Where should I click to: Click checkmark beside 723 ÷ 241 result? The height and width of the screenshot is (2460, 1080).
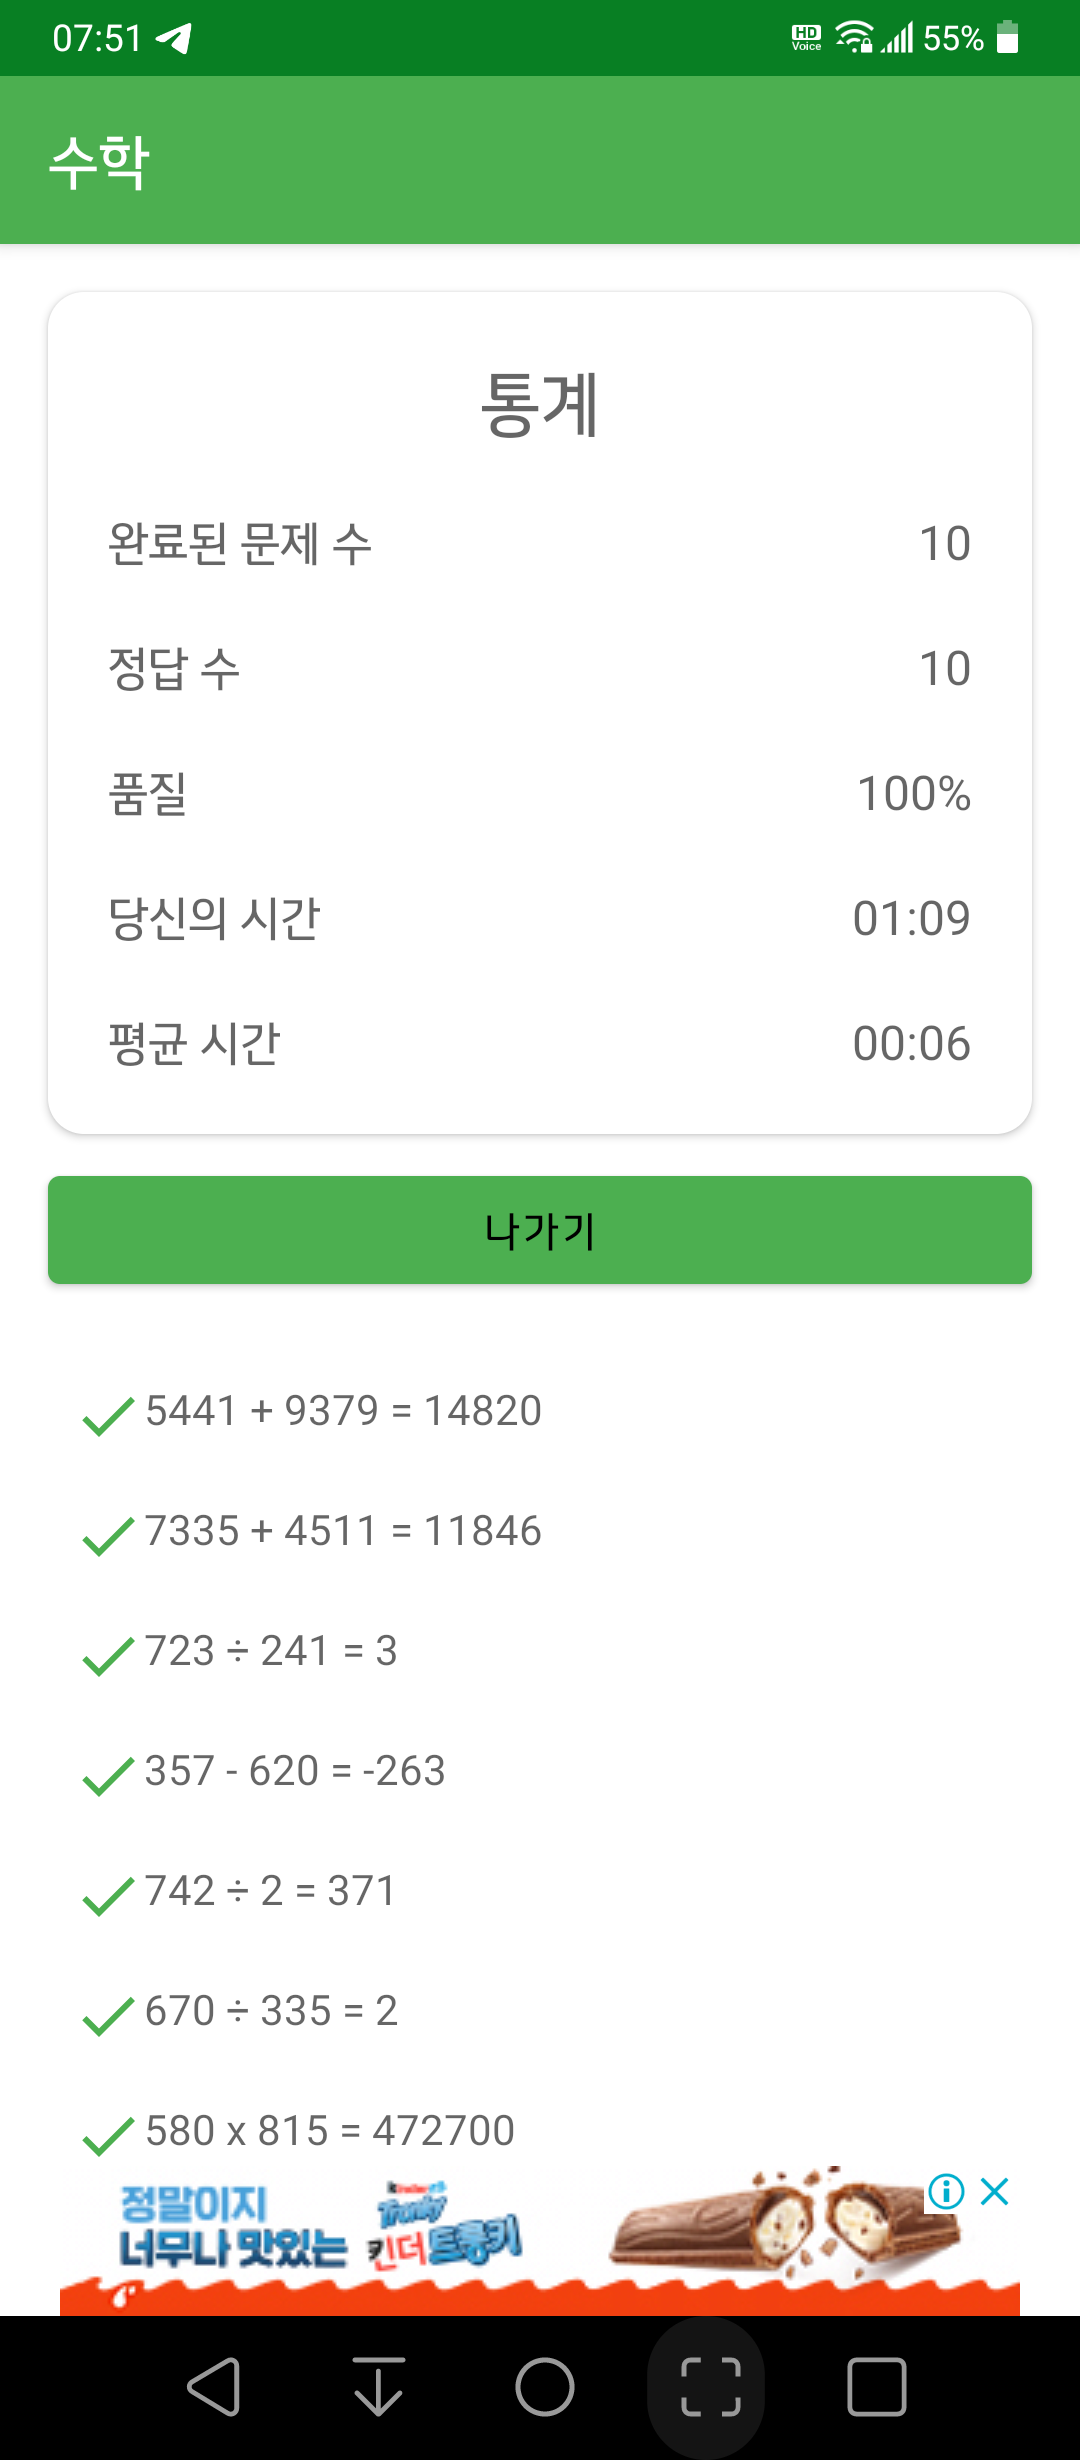(108, 1655)
